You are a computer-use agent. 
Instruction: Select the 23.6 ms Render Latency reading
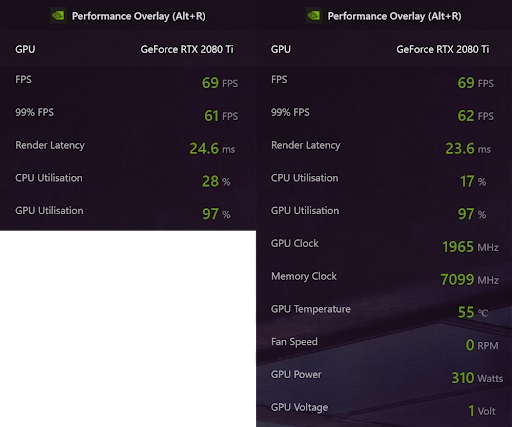[x=468, y=149]
